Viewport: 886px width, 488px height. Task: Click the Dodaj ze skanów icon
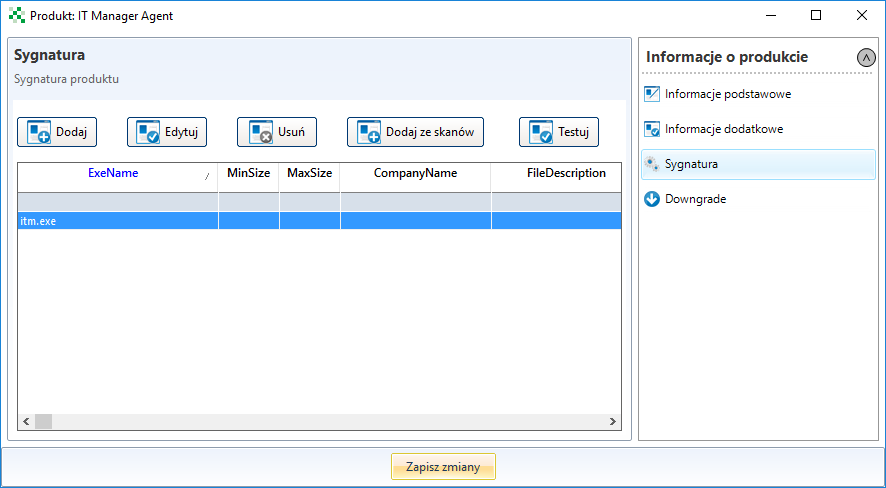(x=370, y=132)
